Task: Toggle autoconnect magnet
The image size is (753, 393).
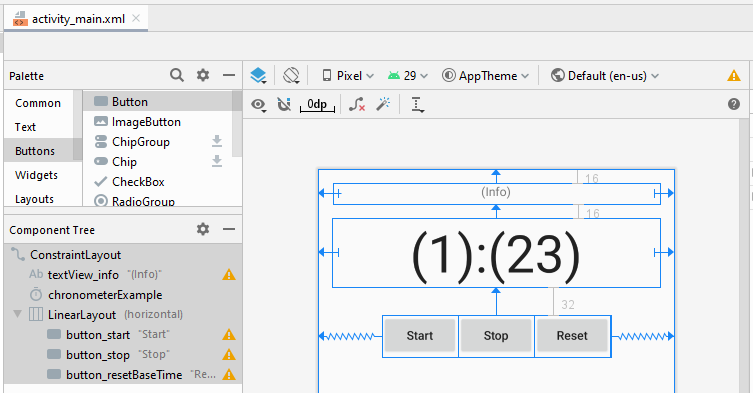Action: (x=284, y=104)
